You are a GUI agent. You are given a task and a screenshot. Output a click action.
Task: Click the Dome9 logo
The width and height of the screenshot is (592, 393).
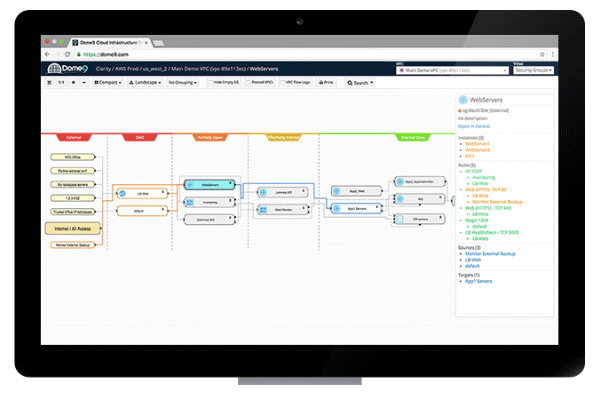tap(68, 68)
